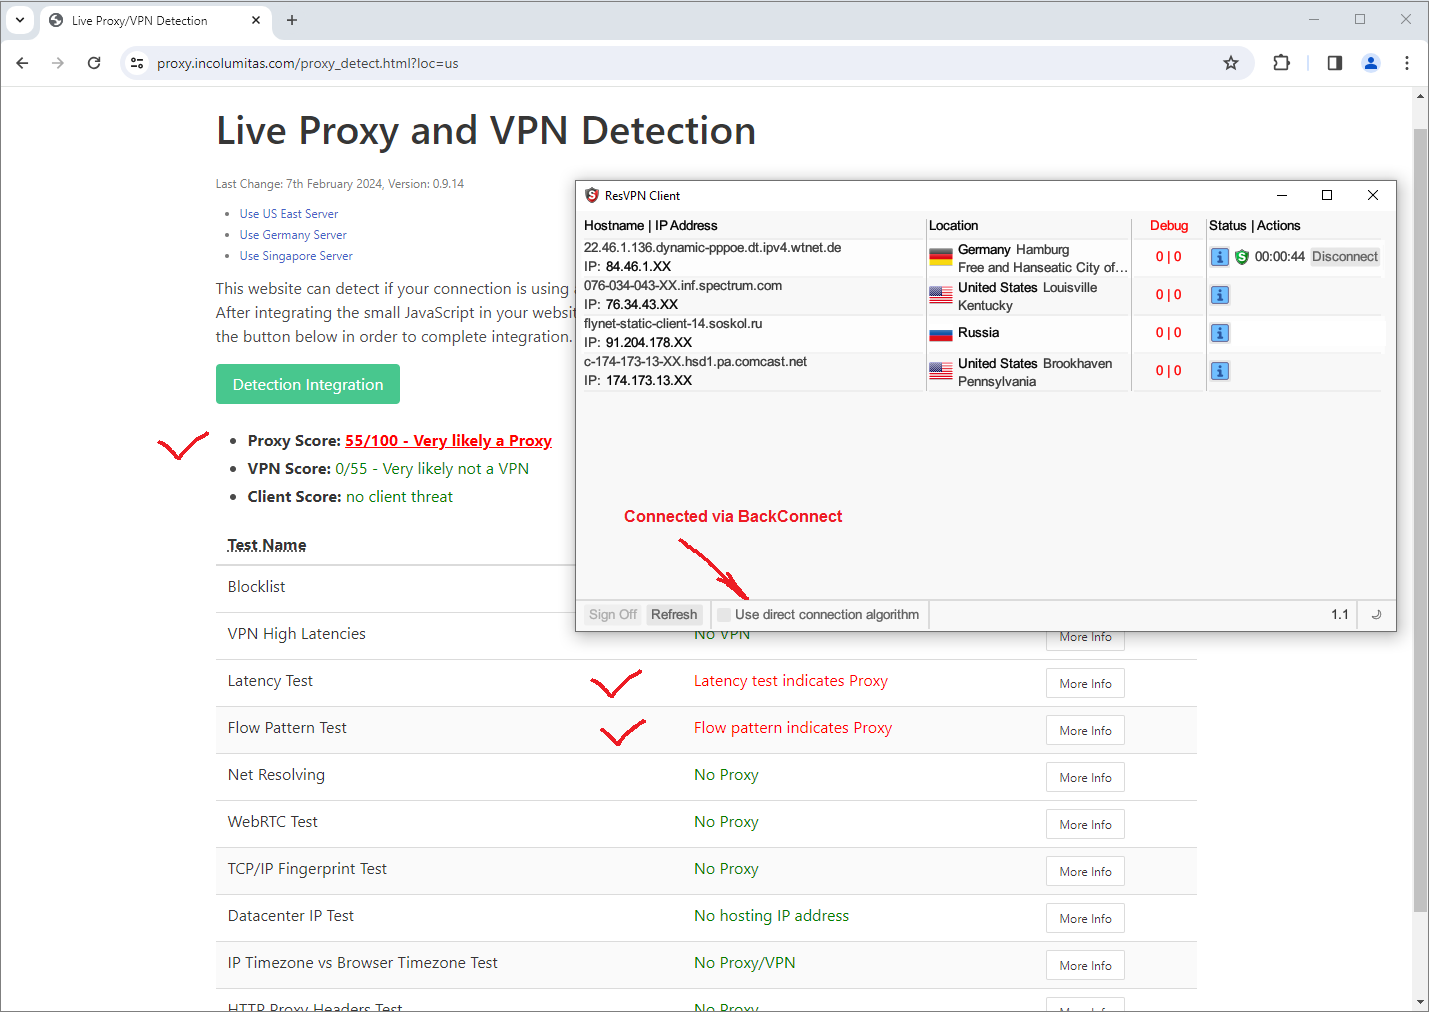Click the 55/100 Very likely a Proxy link
The image size is (1429, 1012).
point(448,441)
